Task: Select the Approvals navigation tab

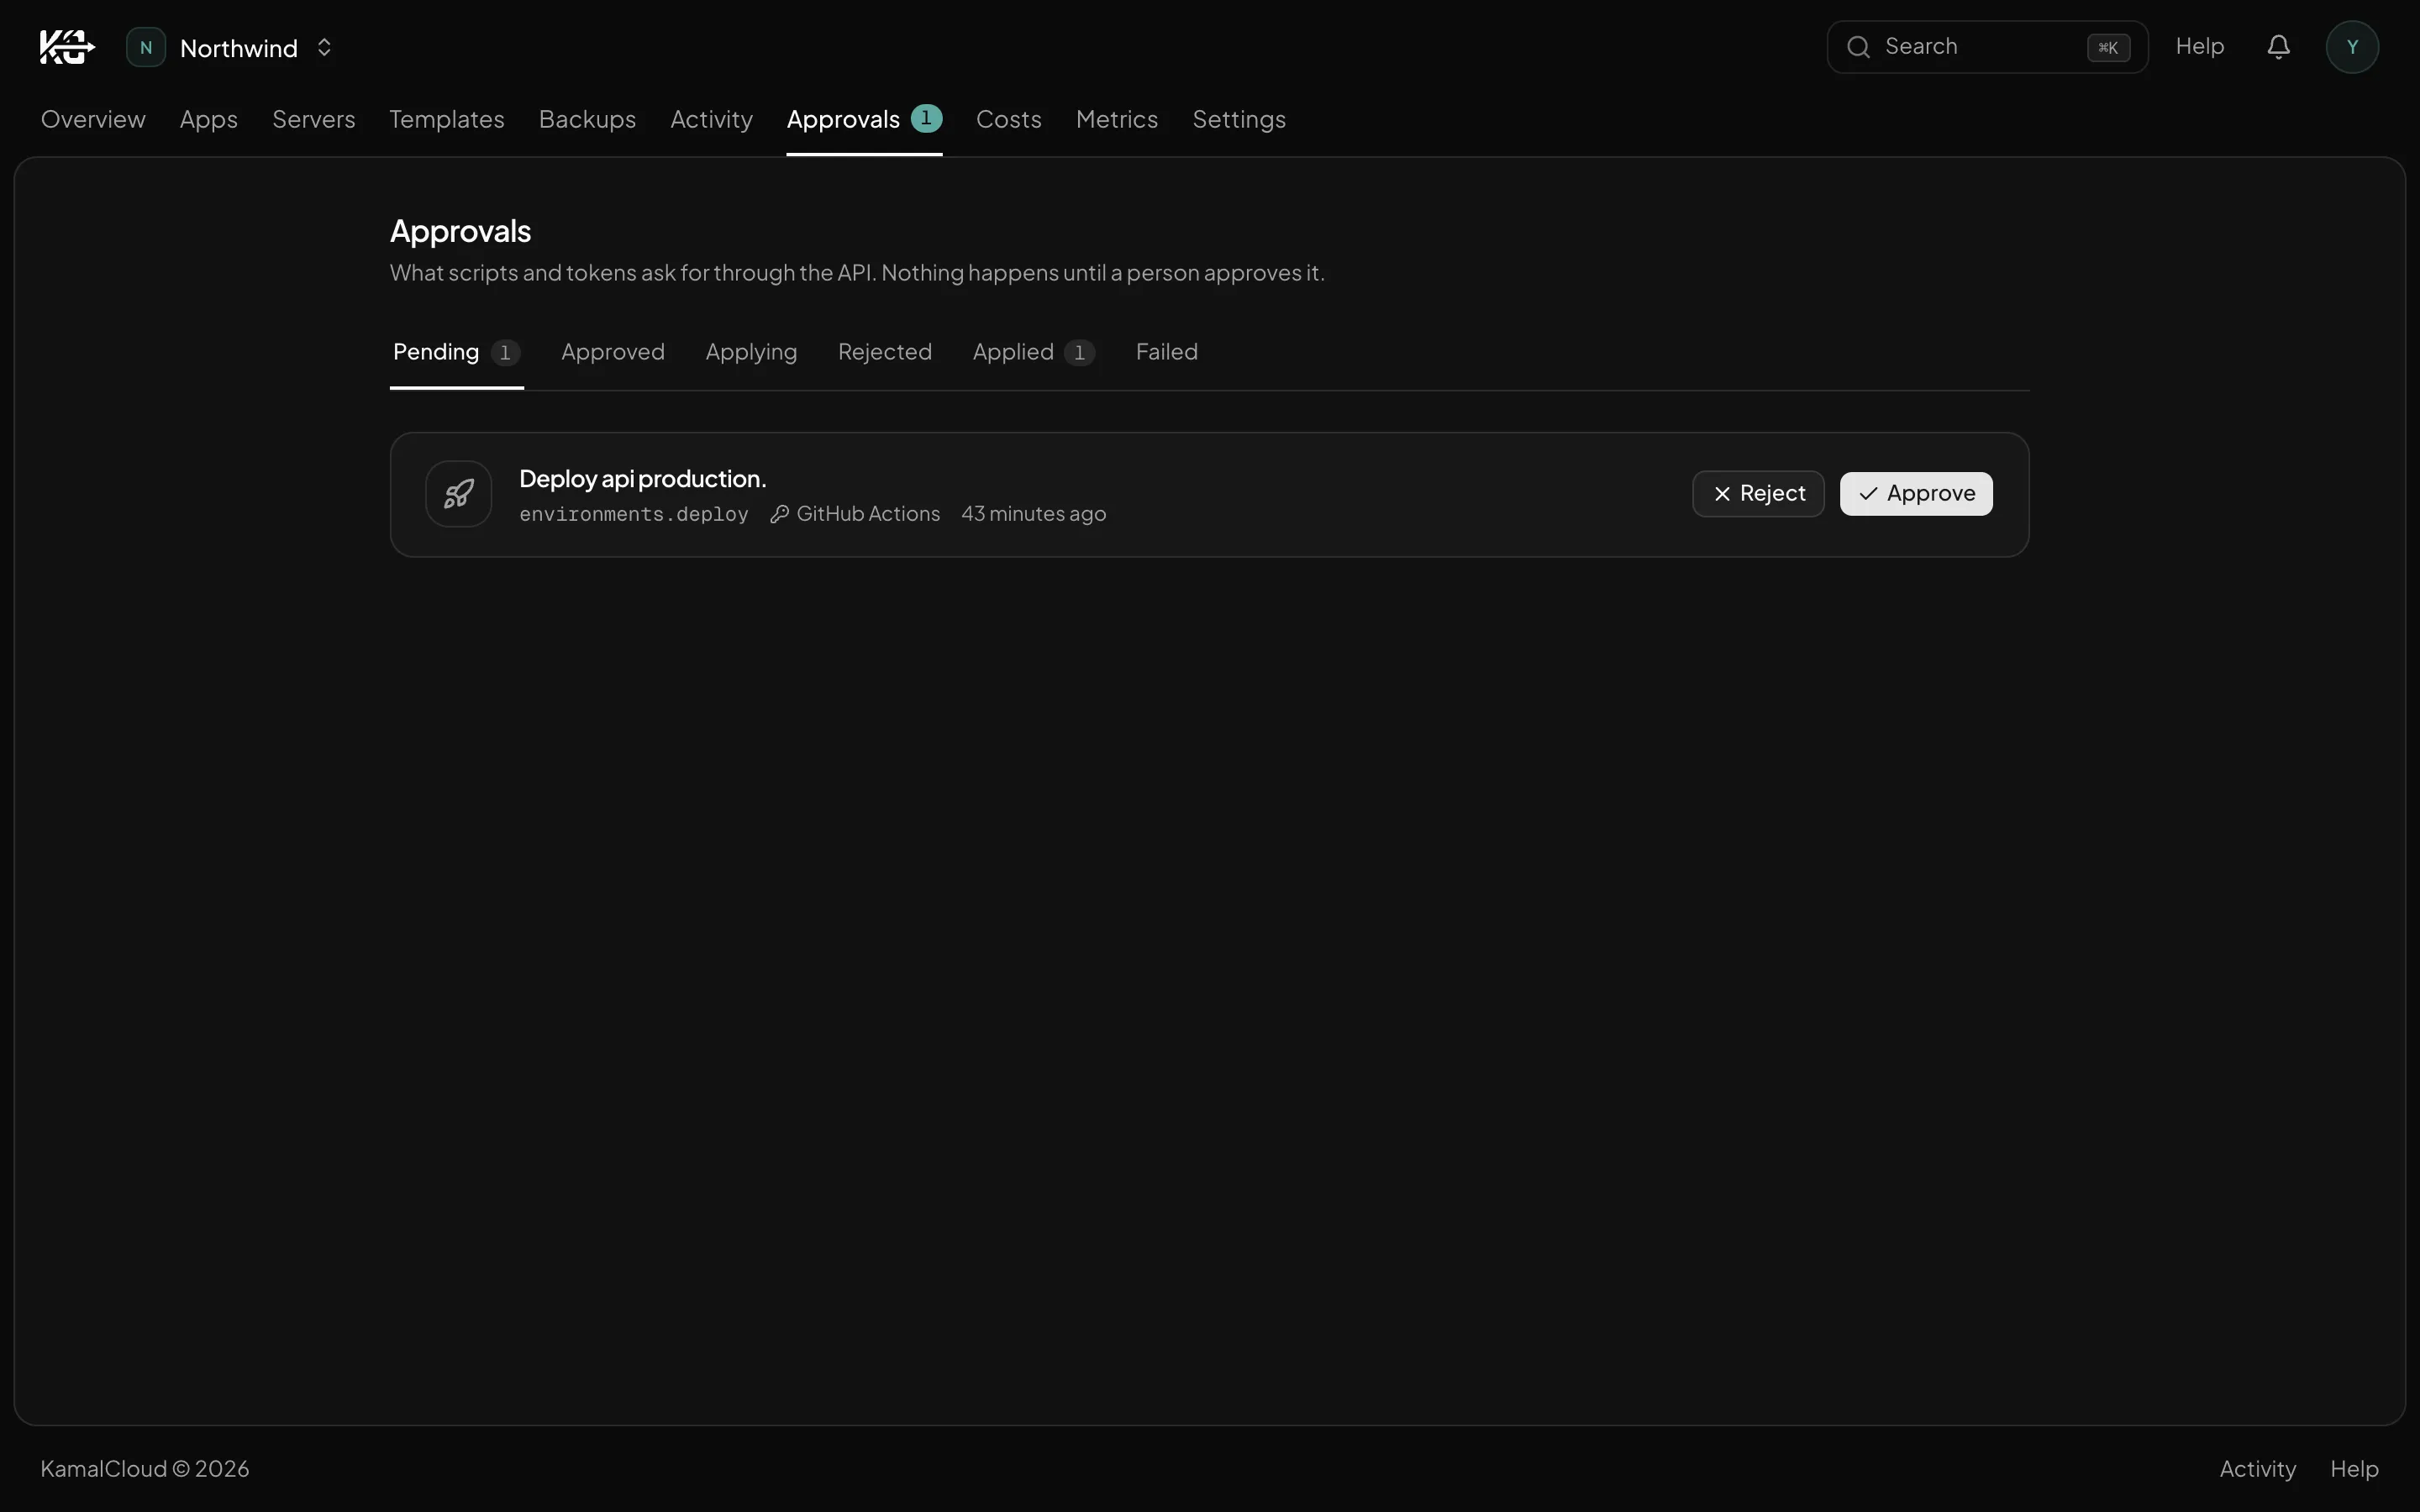Action: click(x=864, y=119)
